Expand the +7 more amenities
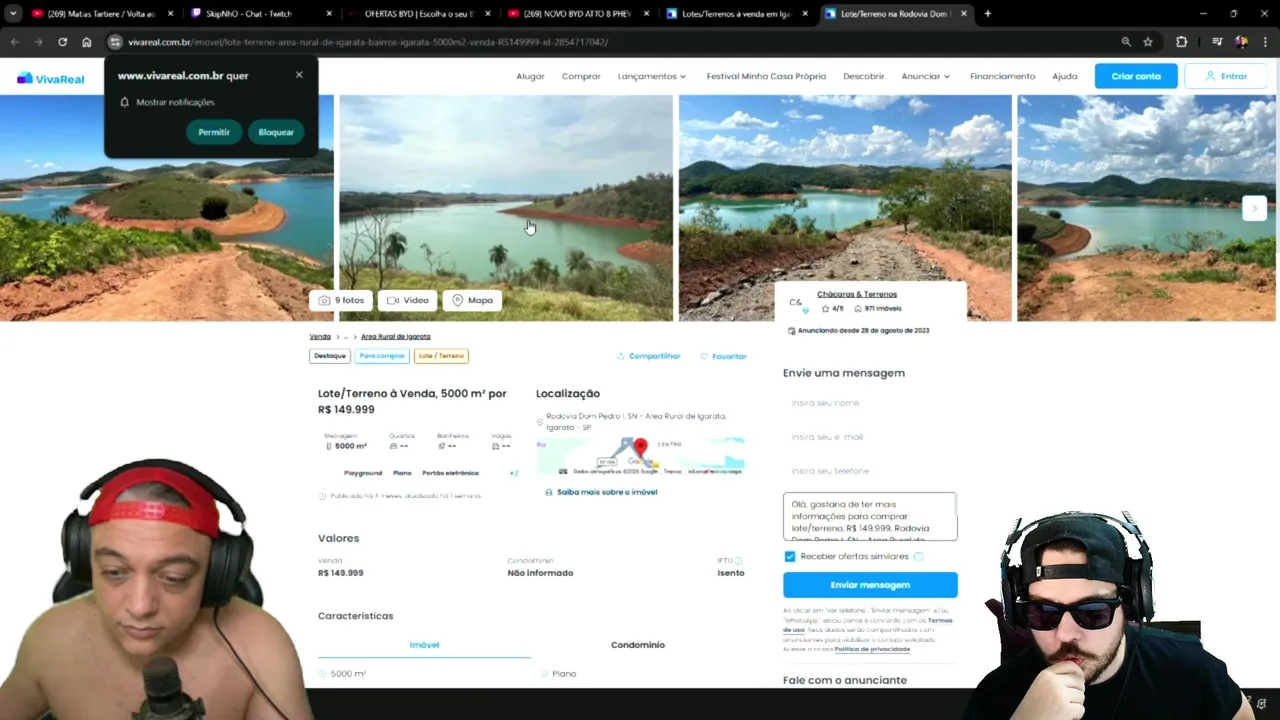 tap(514, 473)
